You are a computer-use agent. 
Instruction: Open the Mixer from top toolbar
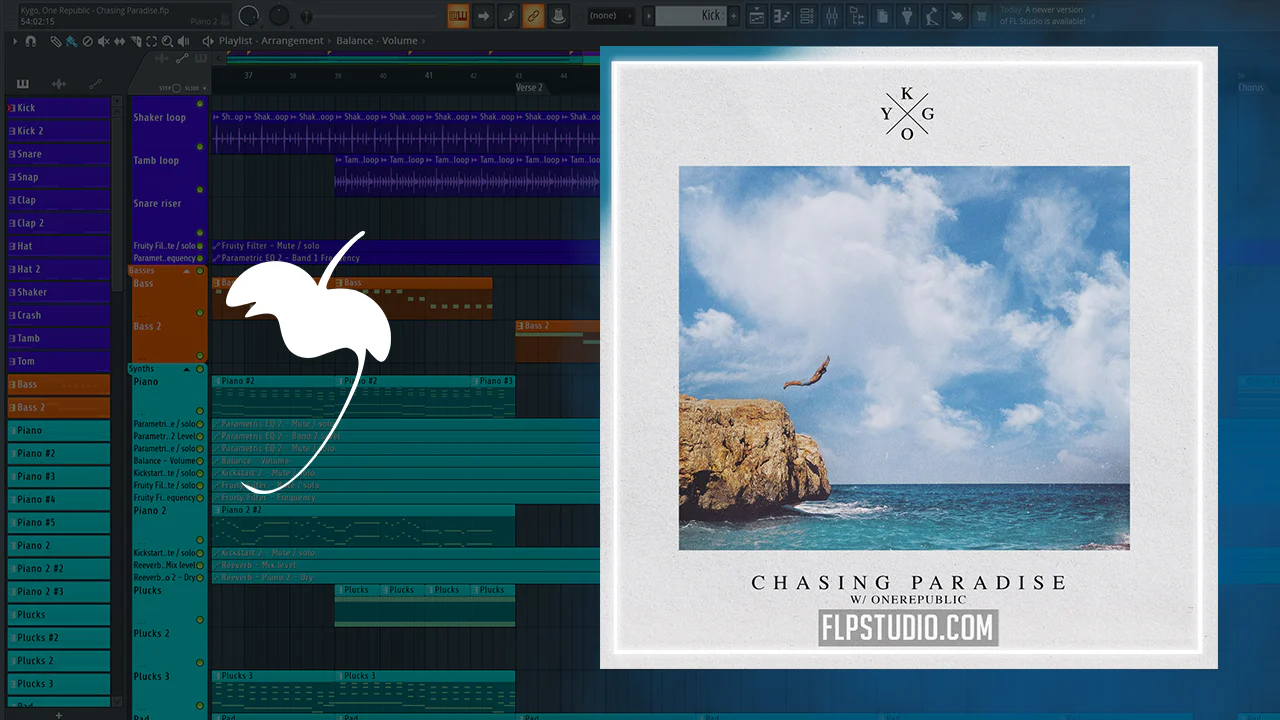pyautogui.click(x=832, y=15)
